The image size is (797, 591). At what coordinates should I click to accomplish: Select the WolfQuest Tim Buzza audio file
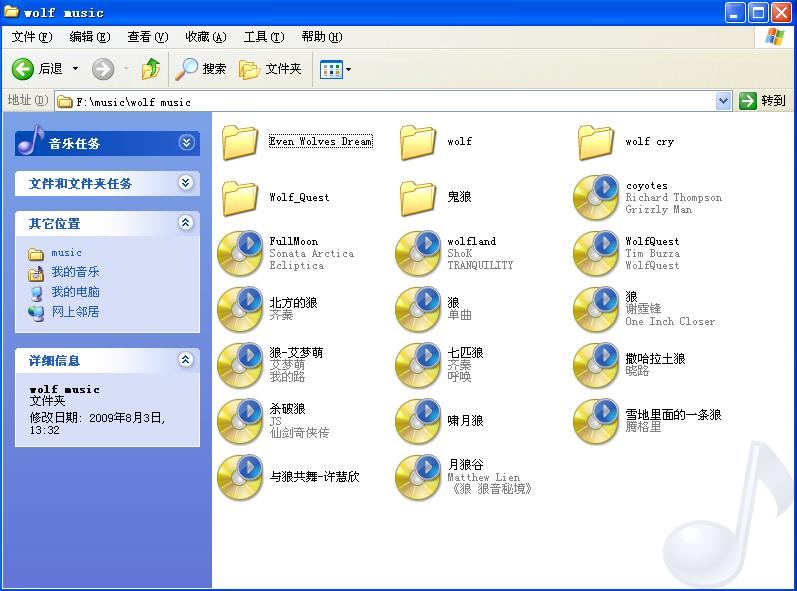(x=596, y=254)
